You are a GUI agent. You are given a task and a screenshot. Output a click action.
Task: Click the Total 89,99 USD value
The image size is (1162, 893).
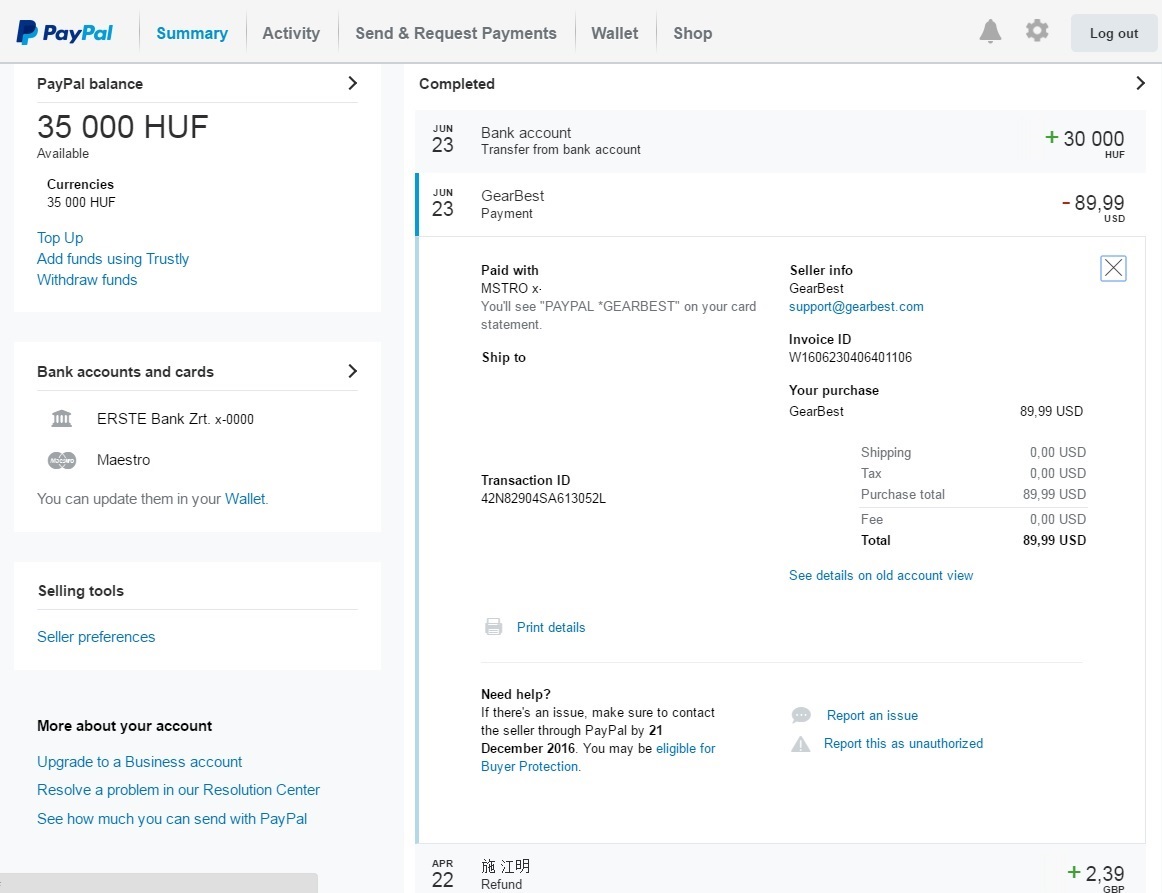click(x=1054, y=540)
